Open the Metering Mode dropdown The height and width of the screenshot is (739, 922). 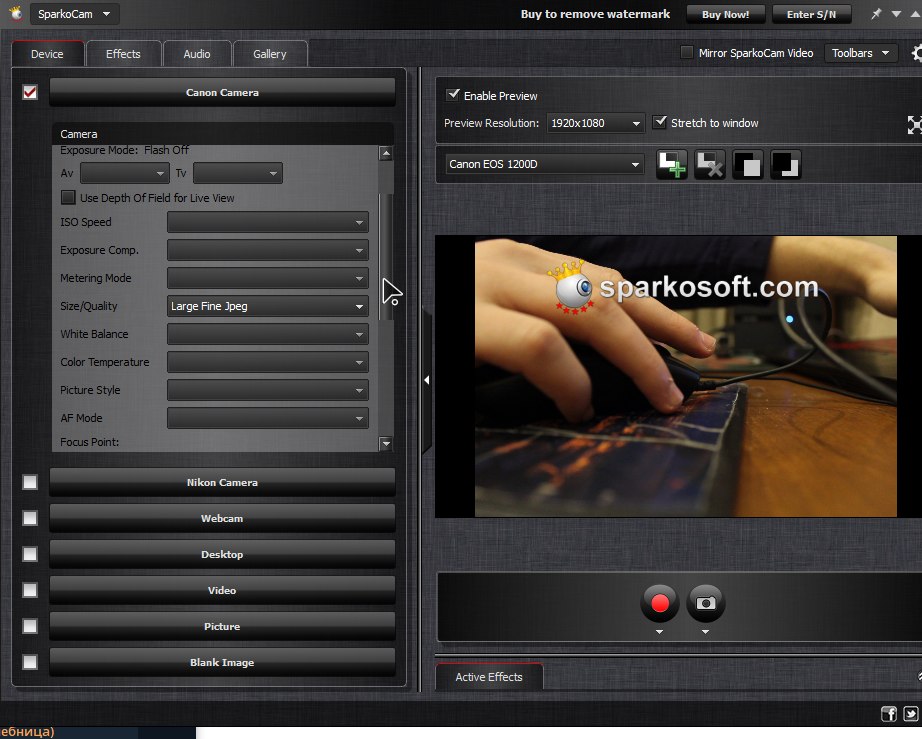(x=268, y=278)
